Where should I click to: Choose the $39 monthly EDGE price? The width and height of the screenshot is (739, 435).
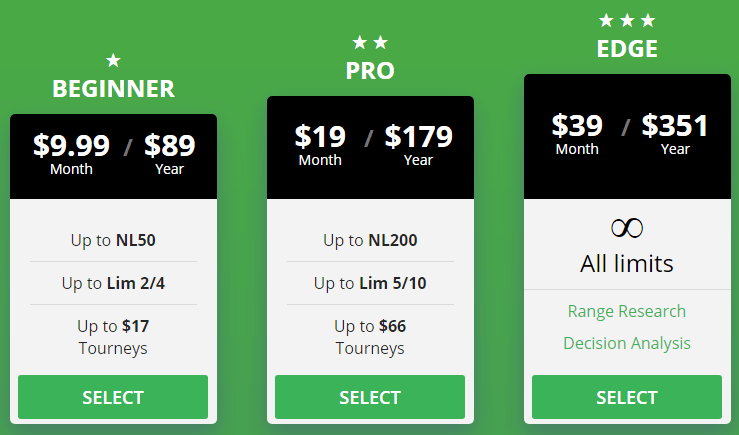(x=577, y=131)
